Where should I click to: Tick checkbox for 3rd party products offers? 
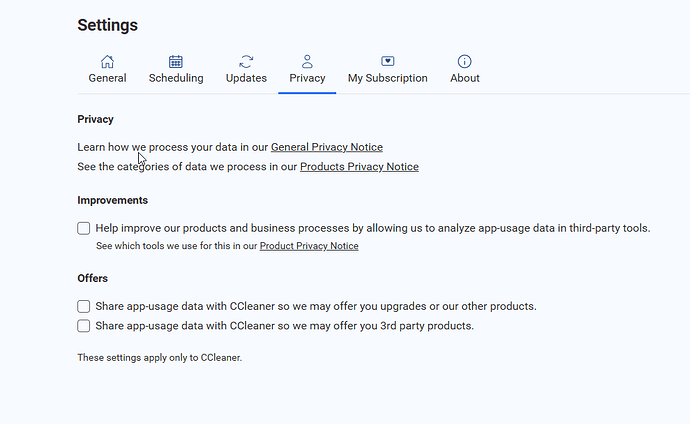pyautogui.click(x=84, y=326)
